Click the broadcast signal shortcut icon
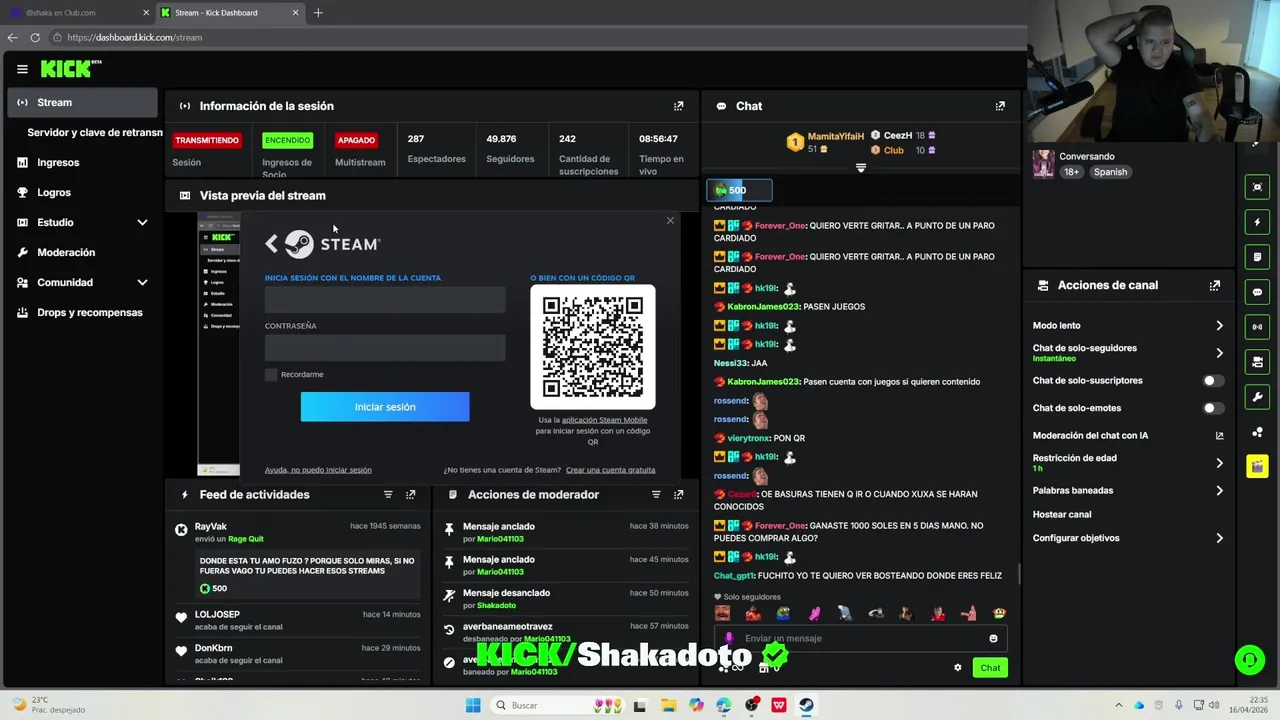The image size is (1280, 720). tap(1257, 327)
